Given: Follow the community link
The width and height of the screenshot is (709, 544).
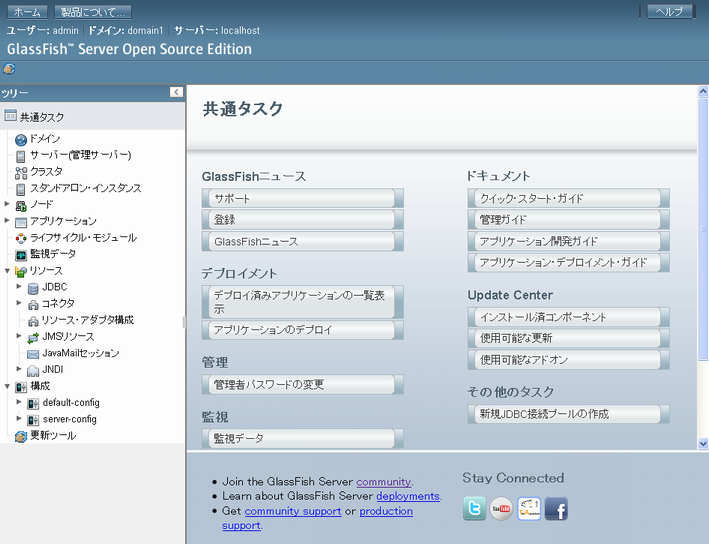Looking at the screenshot, I should click(383, 482).
